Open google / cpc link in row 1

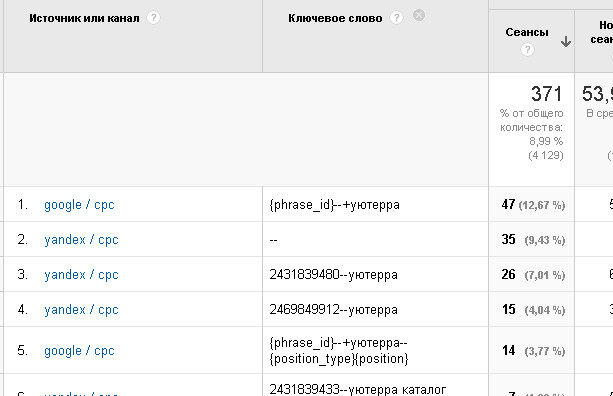[79, 204]
